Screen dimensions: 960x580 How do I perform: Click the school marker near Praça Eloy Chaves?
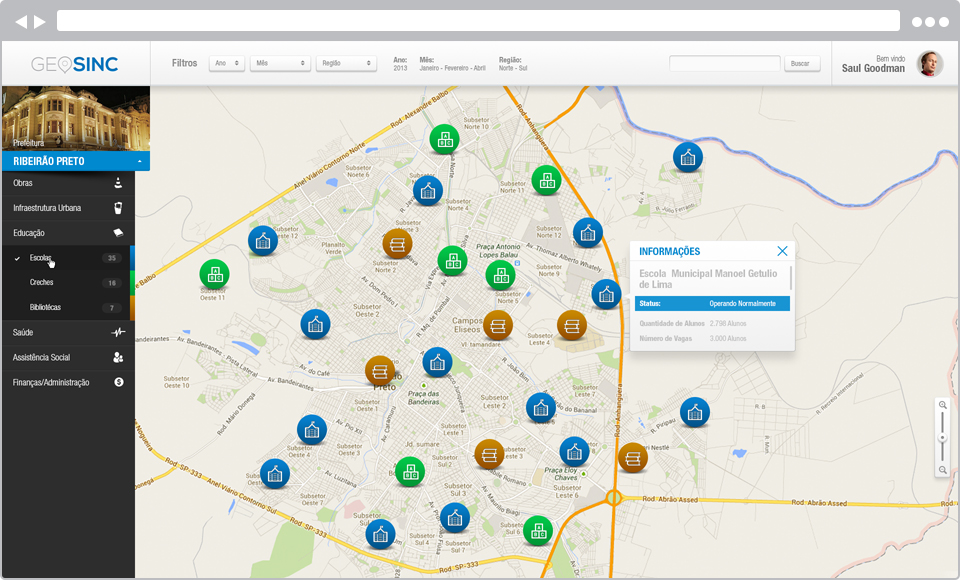click(574, 452)
